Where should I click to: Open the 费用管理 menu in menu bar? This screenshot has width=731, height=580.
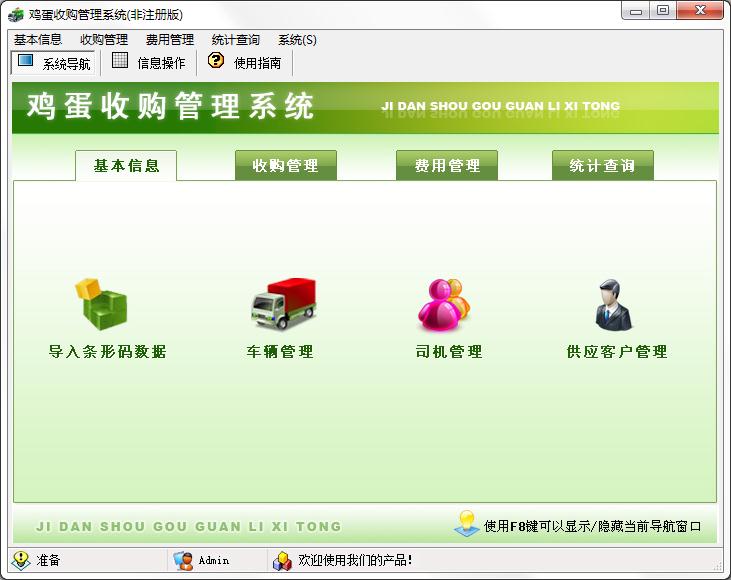coord(170,40)
